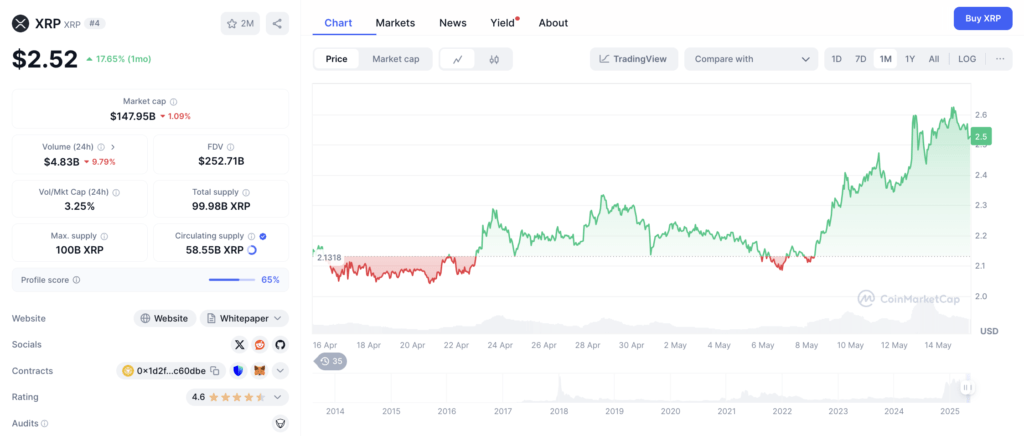Click Market cap info icon
The height and width of the screenshot is (436, 1024).
point(174,102)
